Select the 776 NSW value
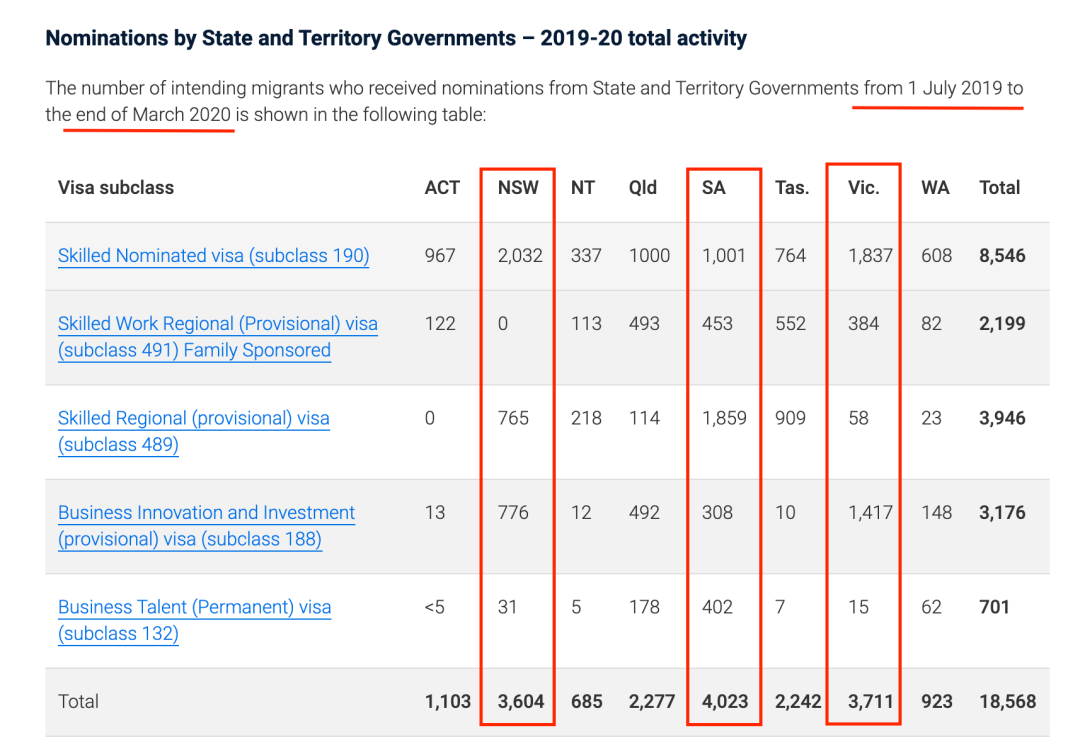1080x752 pixels. tap(513, 512)
